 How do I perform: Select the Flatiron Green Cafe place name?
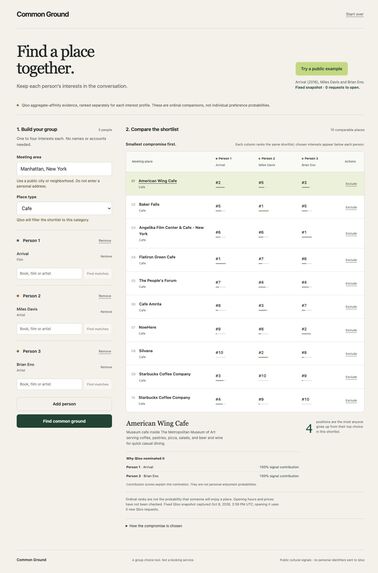pos(157,257)
